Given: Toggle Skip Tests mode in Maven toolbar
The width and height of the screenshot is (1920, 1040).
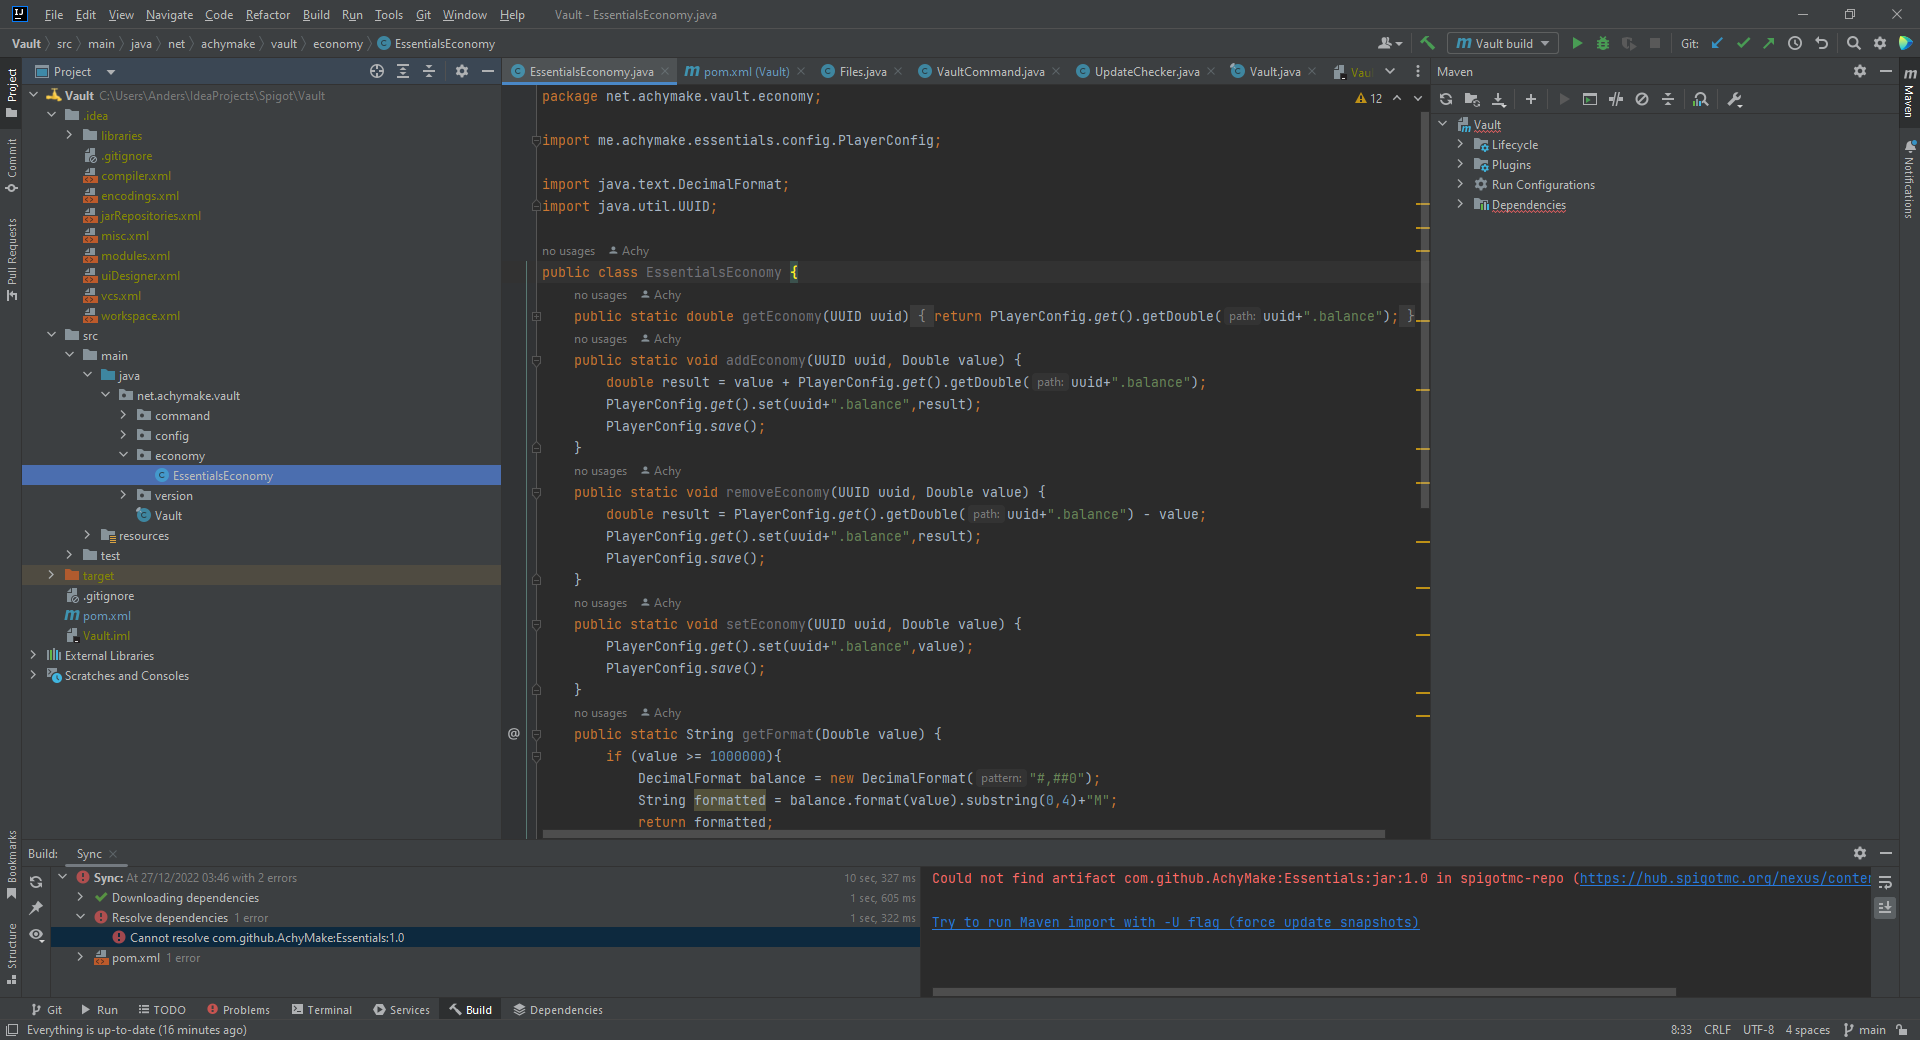Looking at the screenshot, I should (1616, 99).
